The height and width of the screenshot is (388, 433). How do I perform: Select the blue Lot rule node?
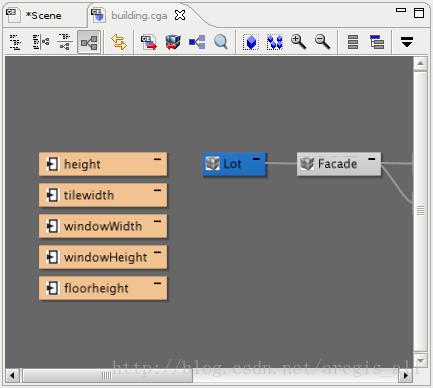click(x=234, y=164)
